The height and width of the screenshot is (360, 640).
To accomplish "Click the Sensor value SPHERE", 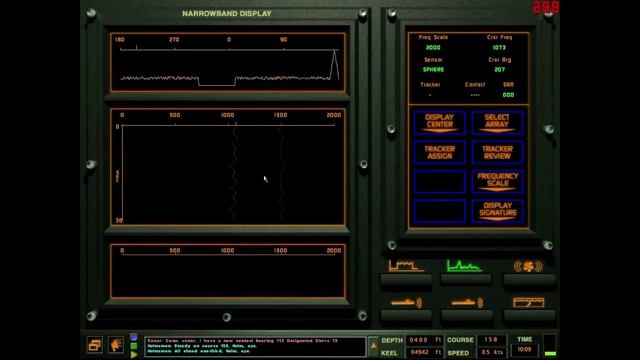I will [433, 69].
